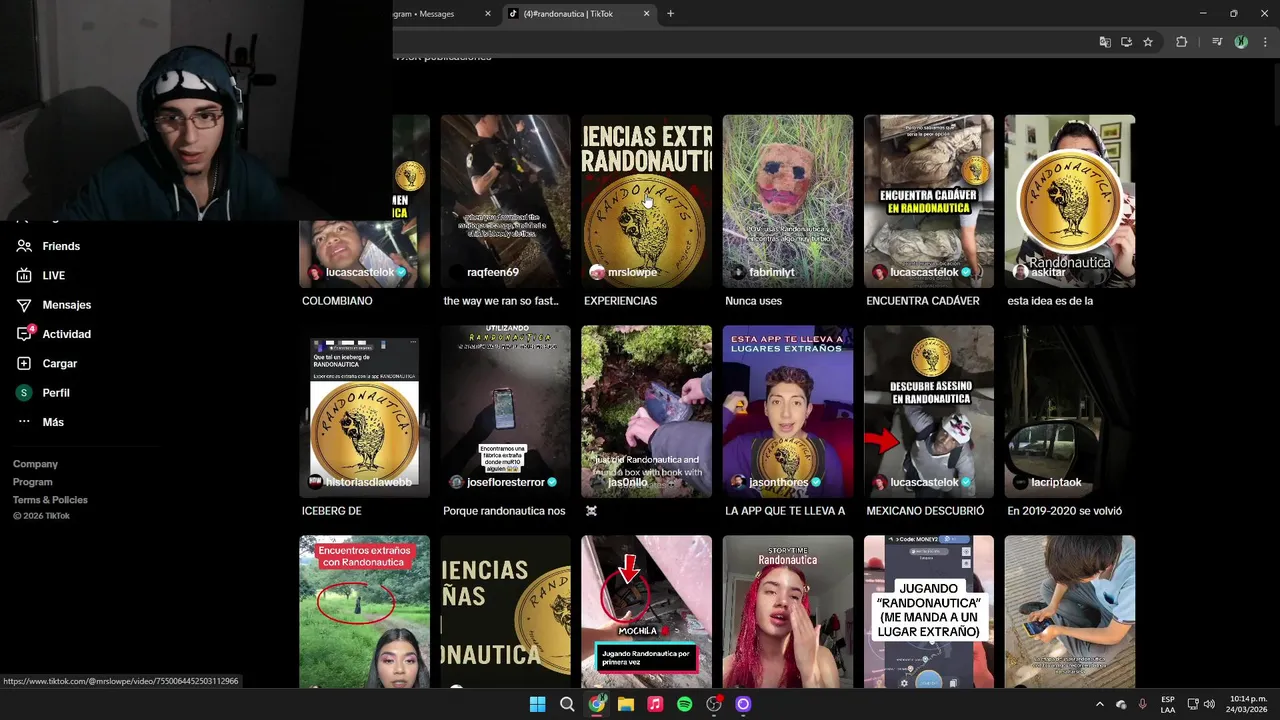The height and width of the screenshot is (720, 1280).
Task: Open the media controls icon in Chrome toolbar
Action: pos(1217,42)
